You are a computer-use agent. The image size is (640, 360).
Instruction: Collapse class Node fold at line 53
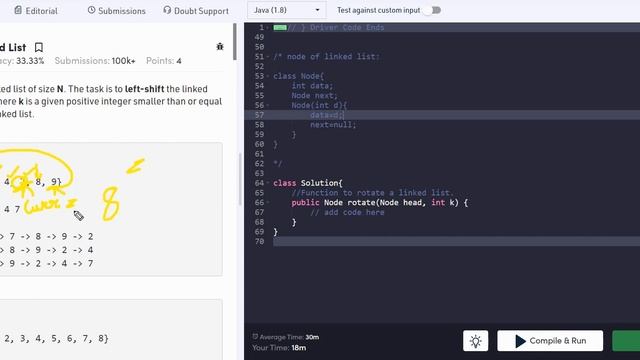[x=268, y=76]
